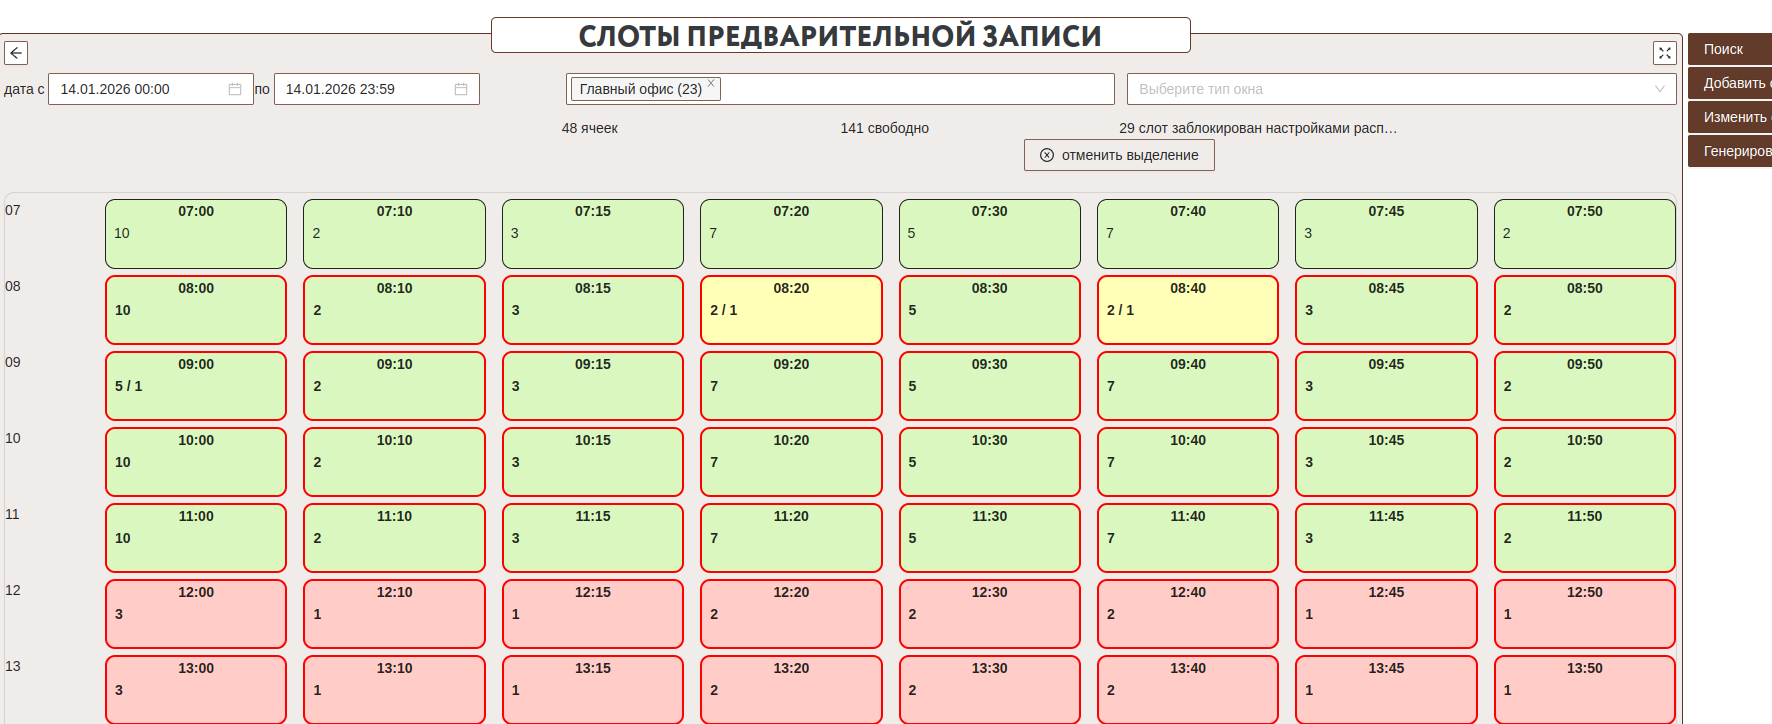Remove the Главный офис (23) tag
1772x724 pixels.
point(711,84)
